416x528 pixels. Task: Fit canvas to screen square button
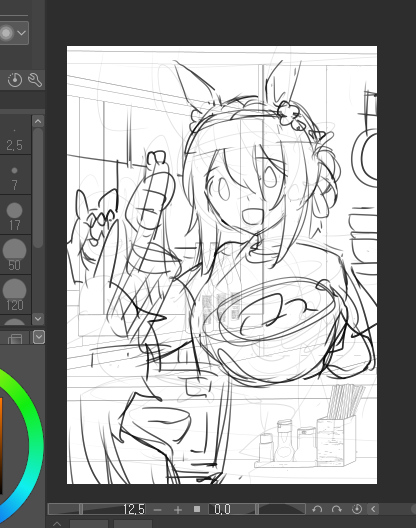197,509
